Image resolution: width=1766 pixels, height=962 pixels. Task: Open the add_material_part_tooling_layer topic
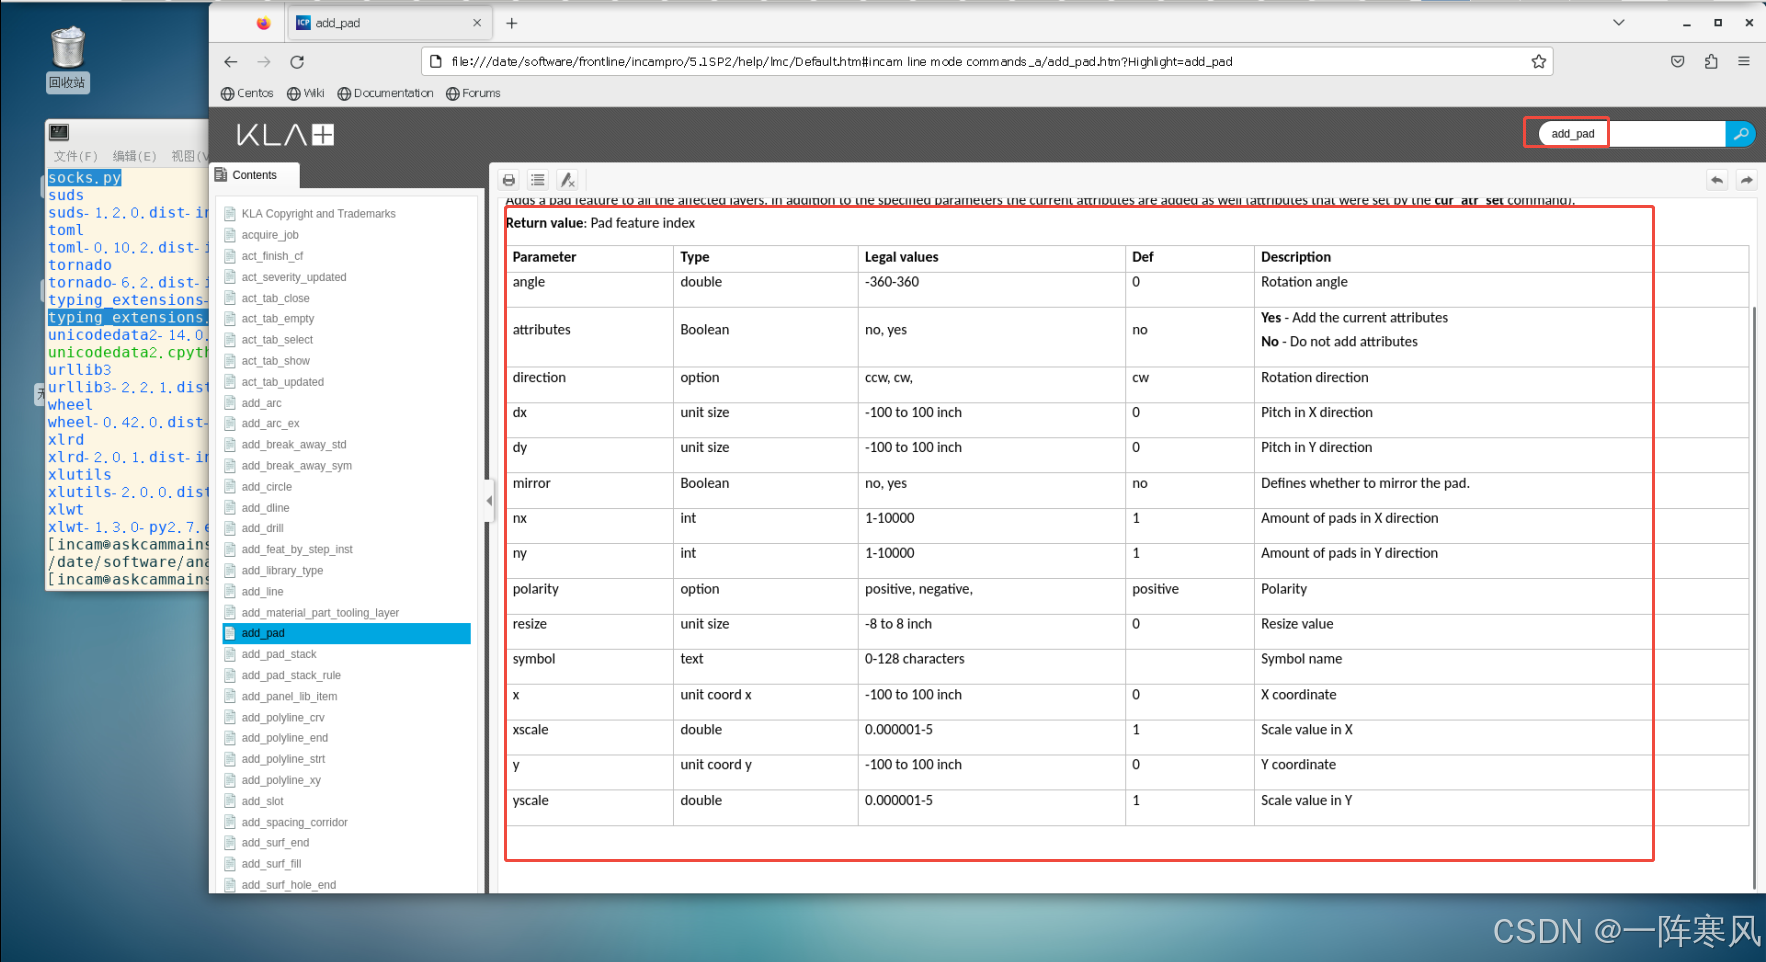click(320, 613)
